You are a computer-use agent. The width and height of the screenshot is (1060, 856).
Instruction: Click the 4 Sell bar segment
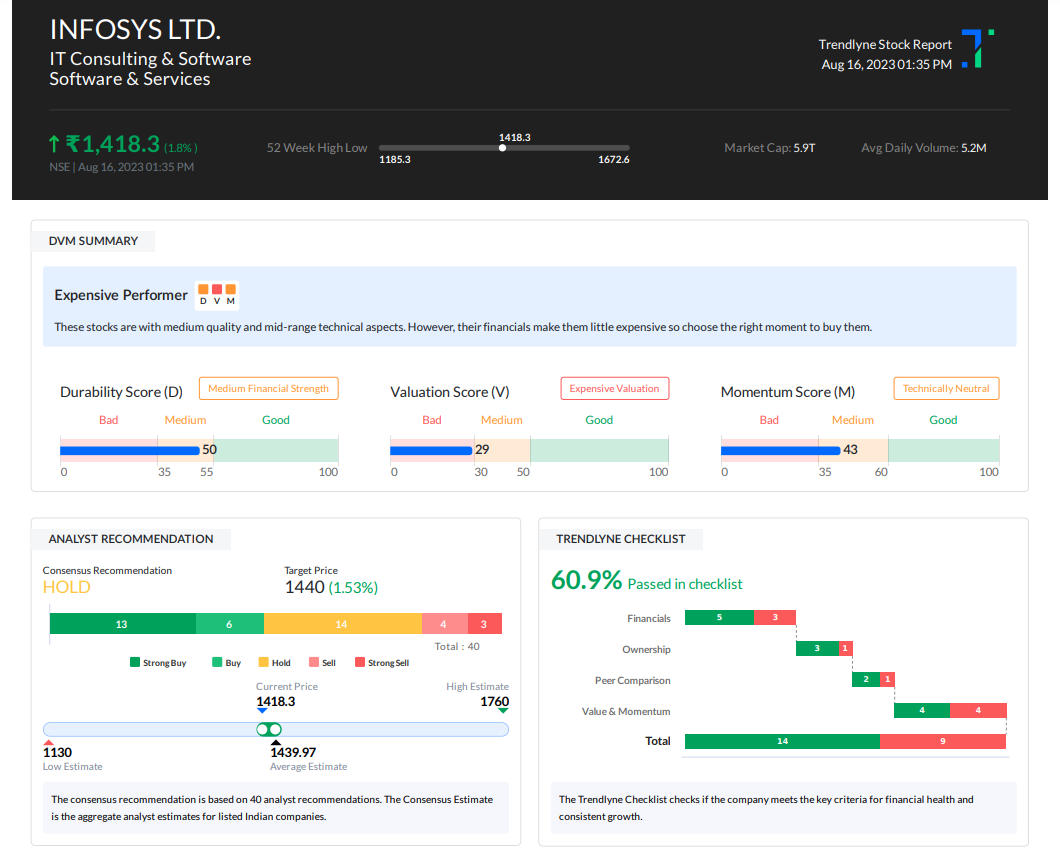pos(444,623)
